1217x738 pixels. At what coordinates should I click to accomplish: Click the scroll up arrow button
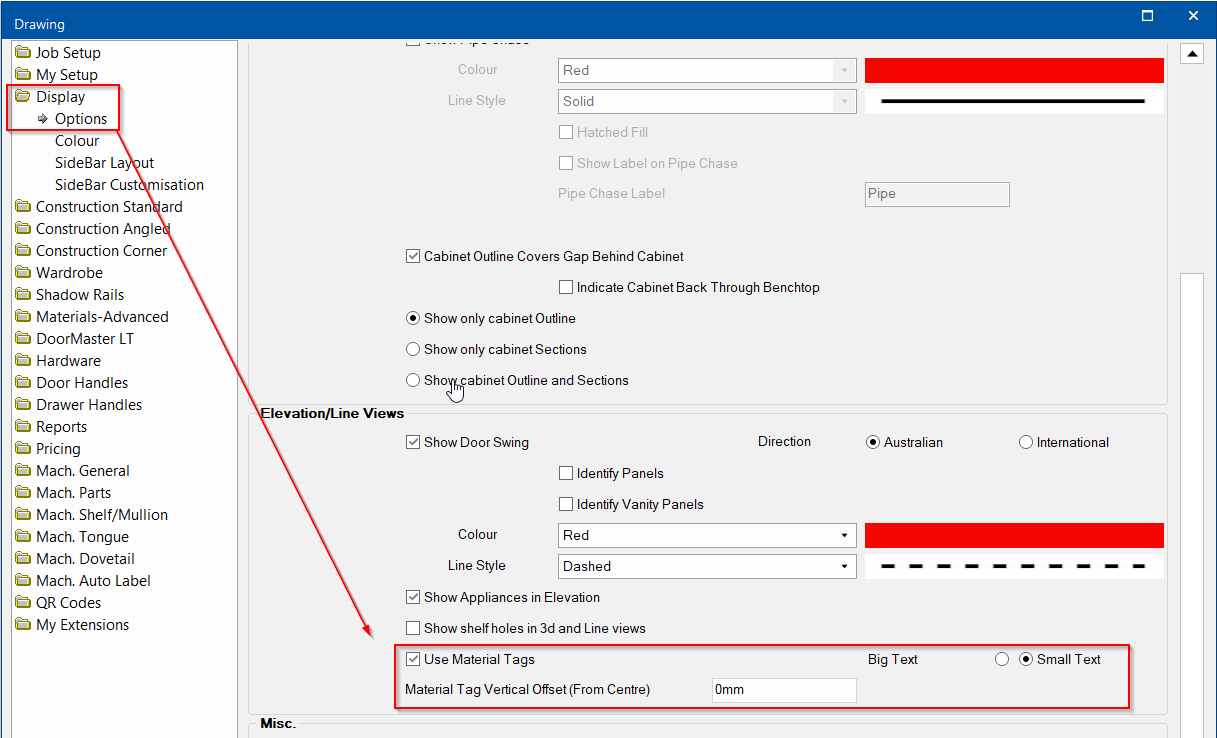(1191, 53)
